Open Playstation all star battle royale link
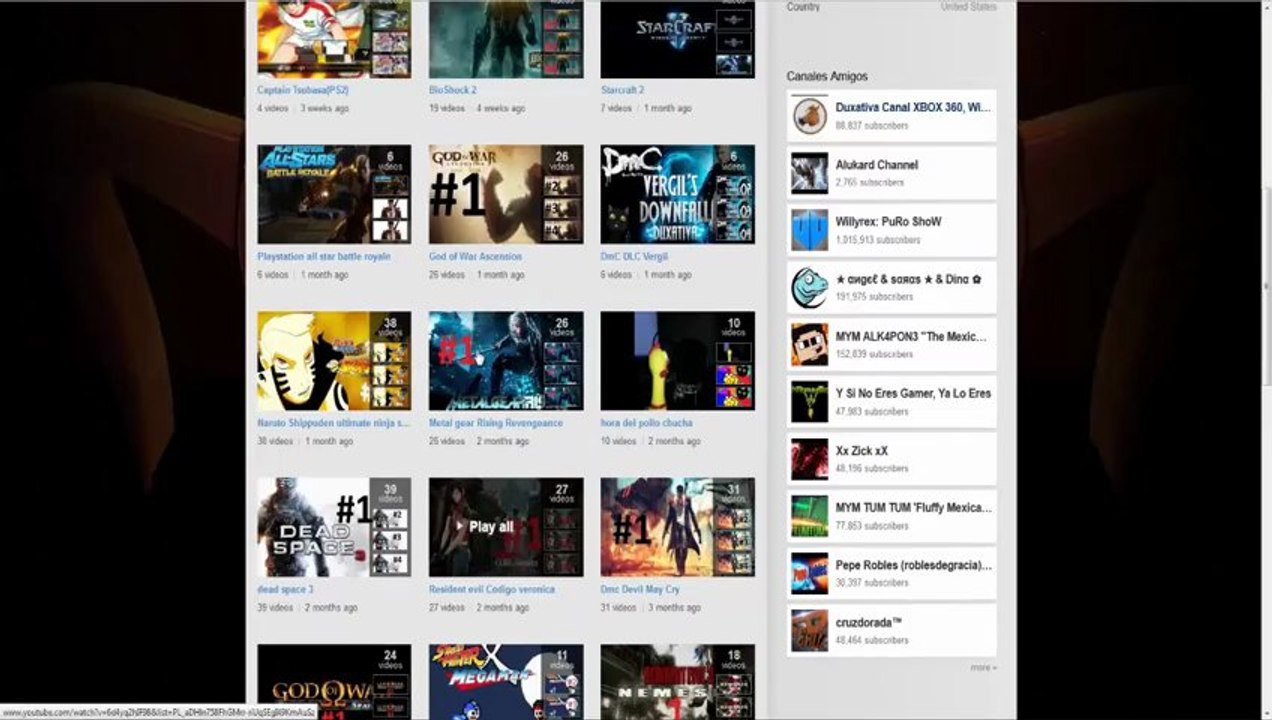The height and width of the screenshot is (720, 1272). (324, 256)
